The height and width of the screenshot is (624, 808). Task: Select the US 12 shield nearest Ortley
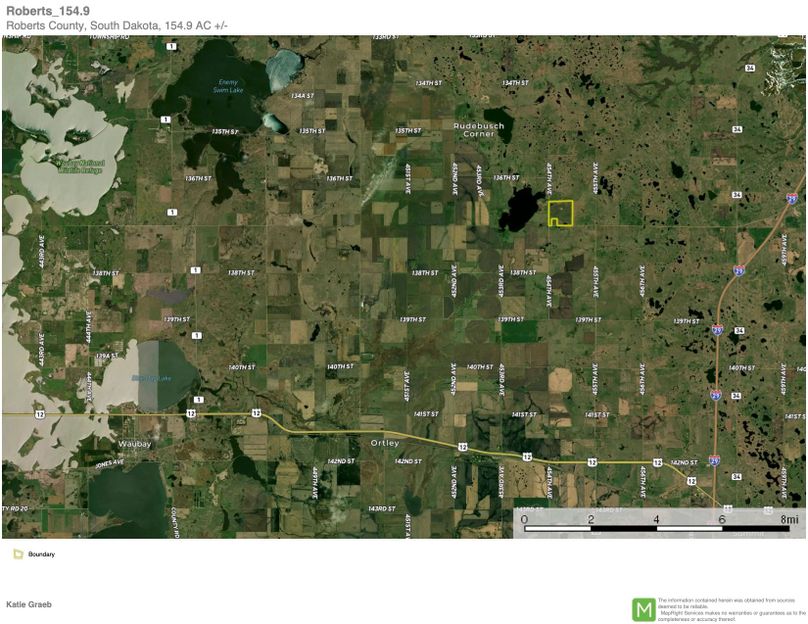coord(462,447)
